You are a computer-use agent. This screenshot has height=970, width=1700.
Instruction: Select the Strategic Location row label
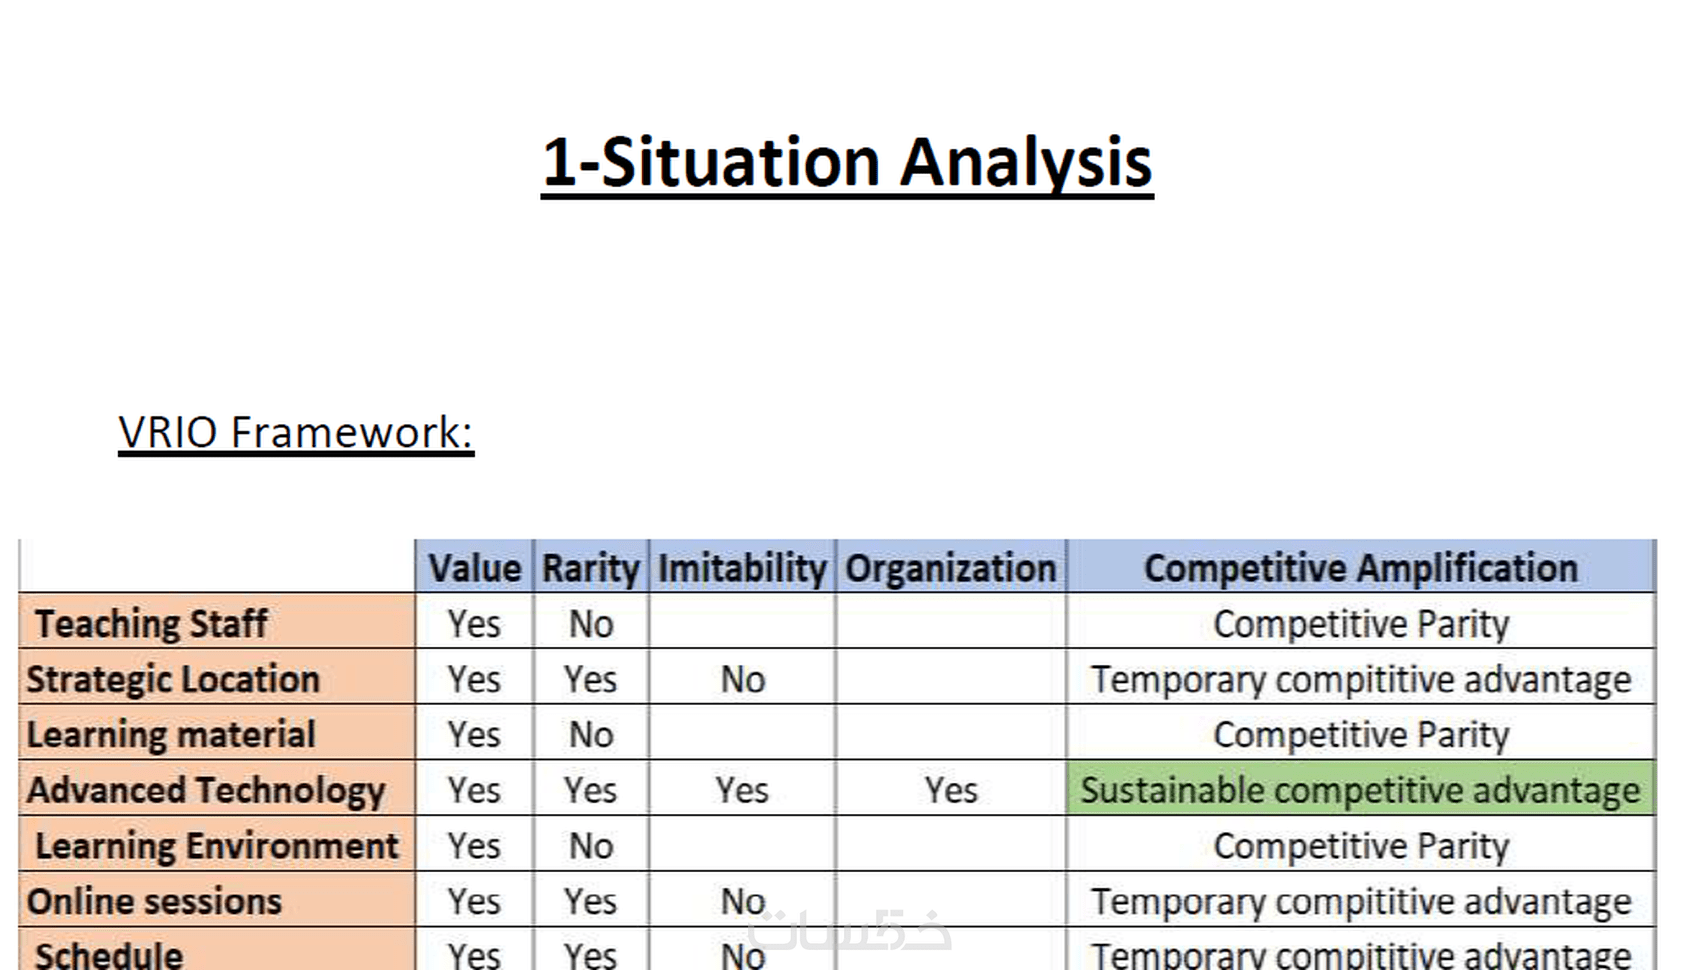[173, 680]
